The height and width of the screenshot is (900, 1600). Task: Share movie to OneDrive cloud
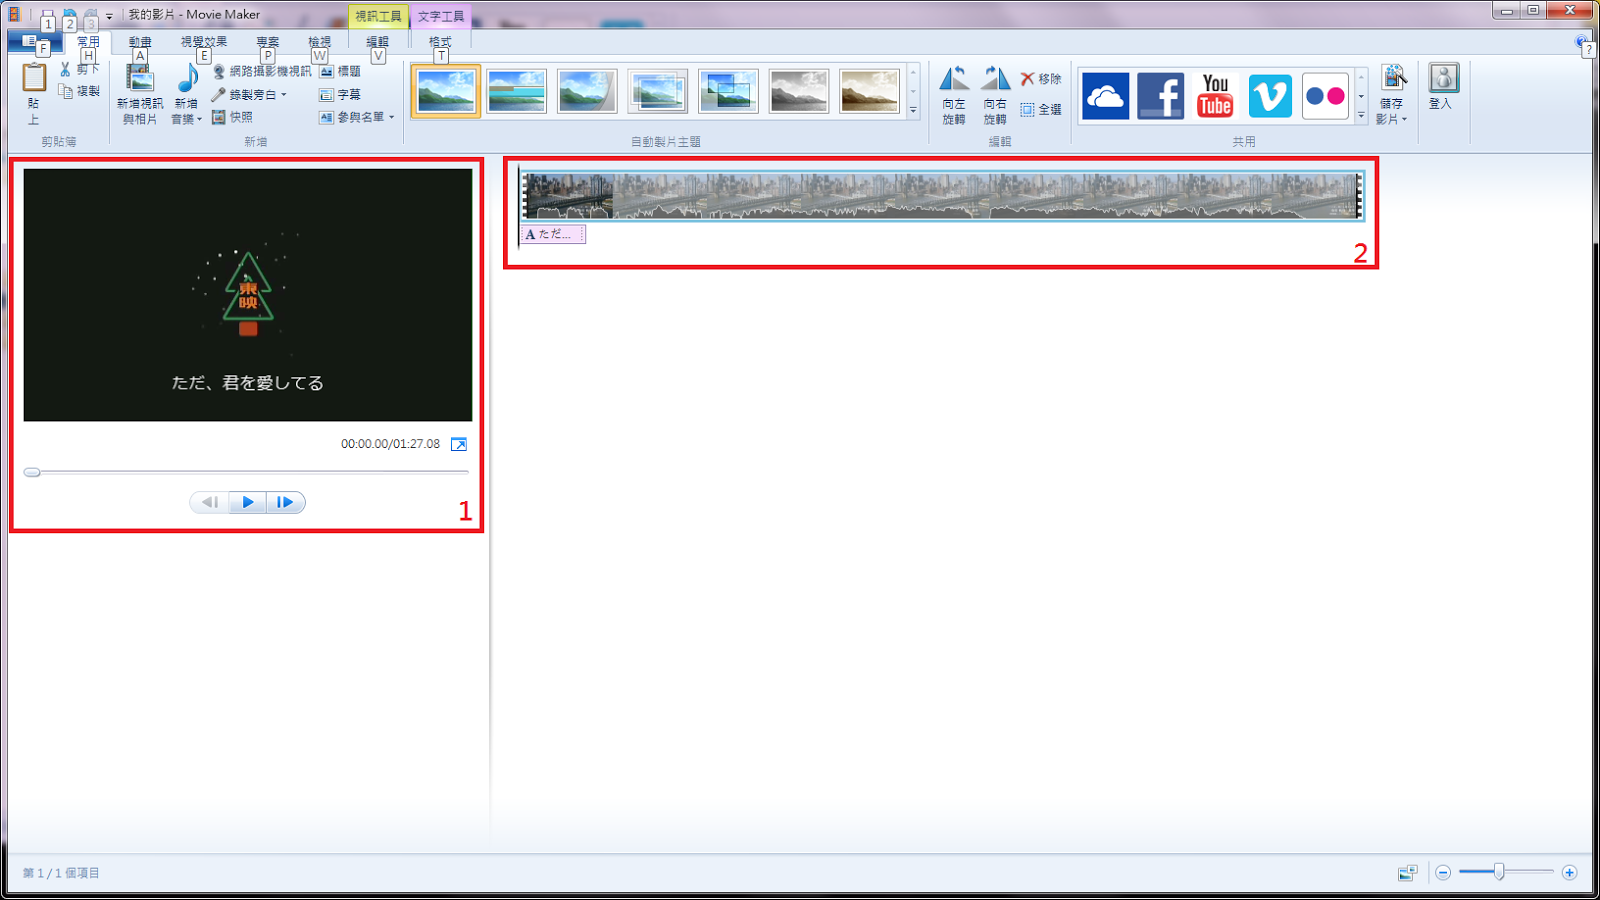(x=1105, y=96)
